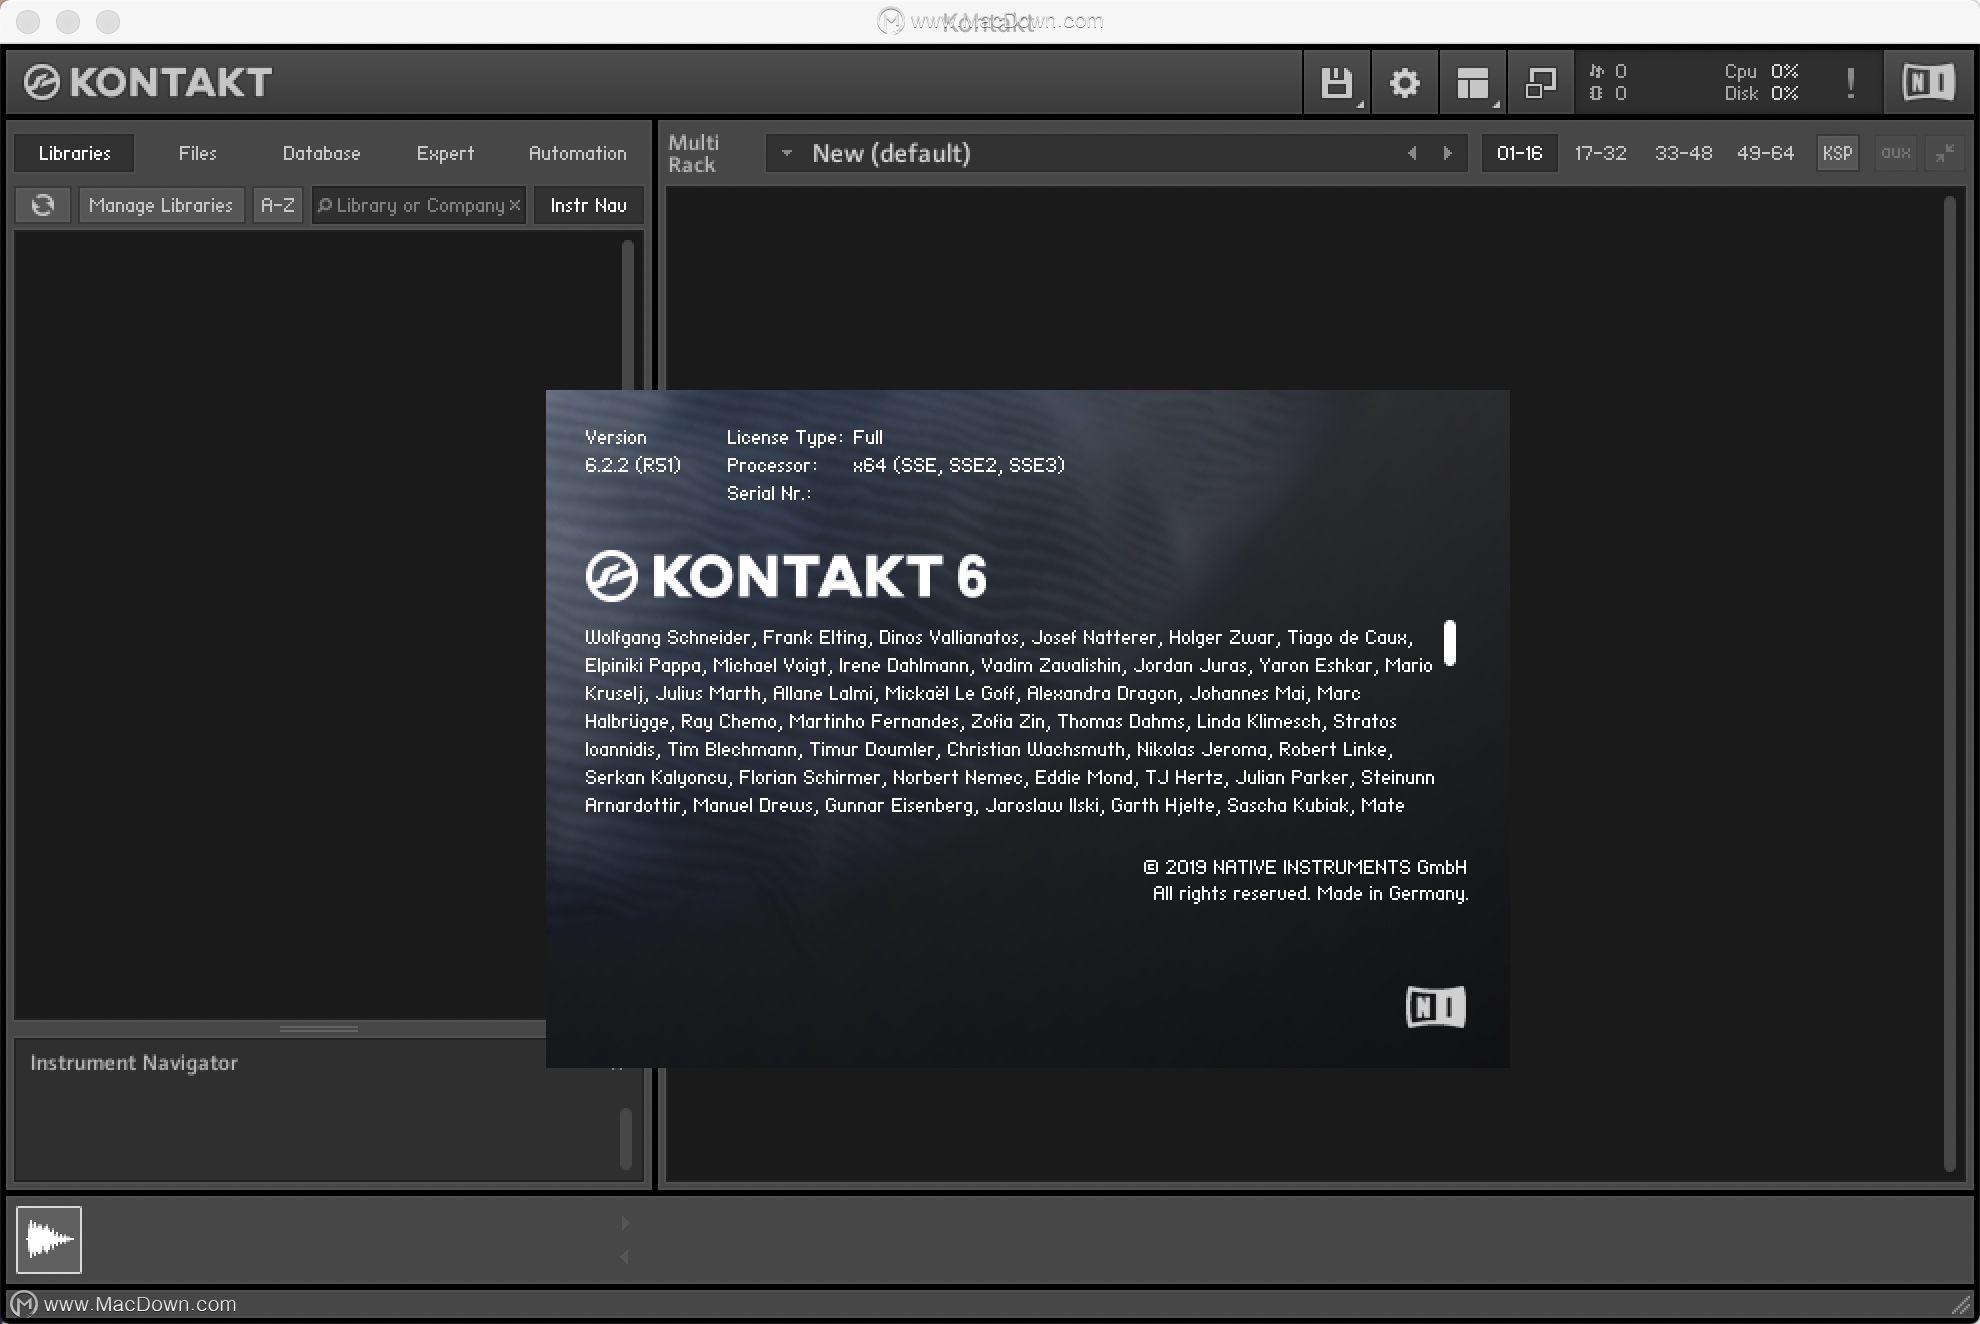Select rack page 33-48
Viewport: 1980px width, 1324px height.
(x=1683, y=153)
